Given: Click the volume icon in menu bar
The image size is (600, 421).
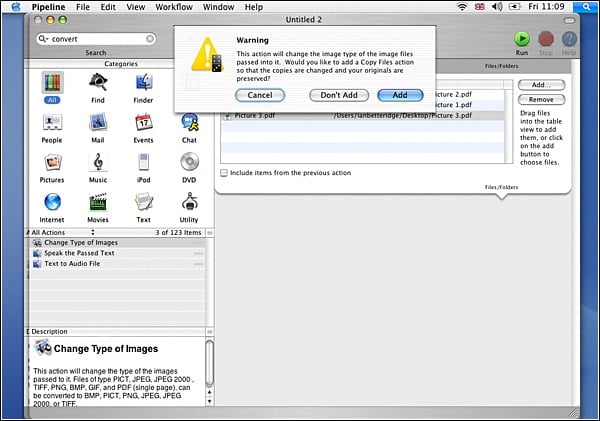Looking at the screenshot, I should 497,7.
